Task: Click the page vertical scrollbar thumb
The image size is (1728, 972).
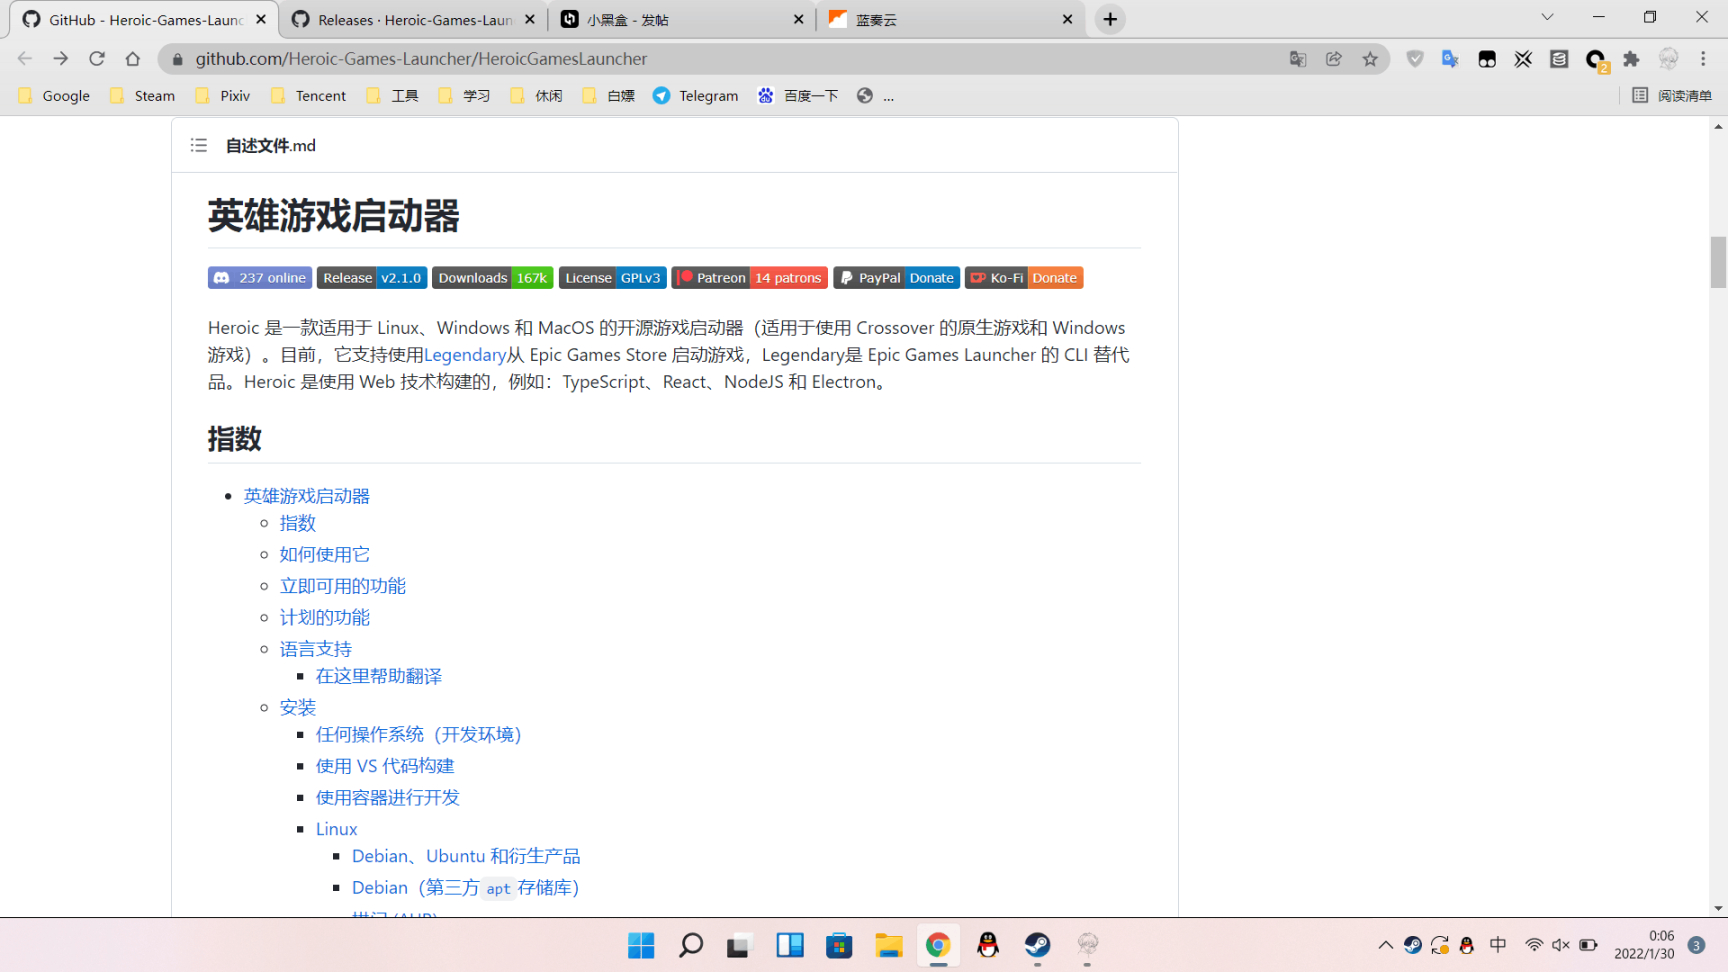Action: click(x=1718, y=262)
